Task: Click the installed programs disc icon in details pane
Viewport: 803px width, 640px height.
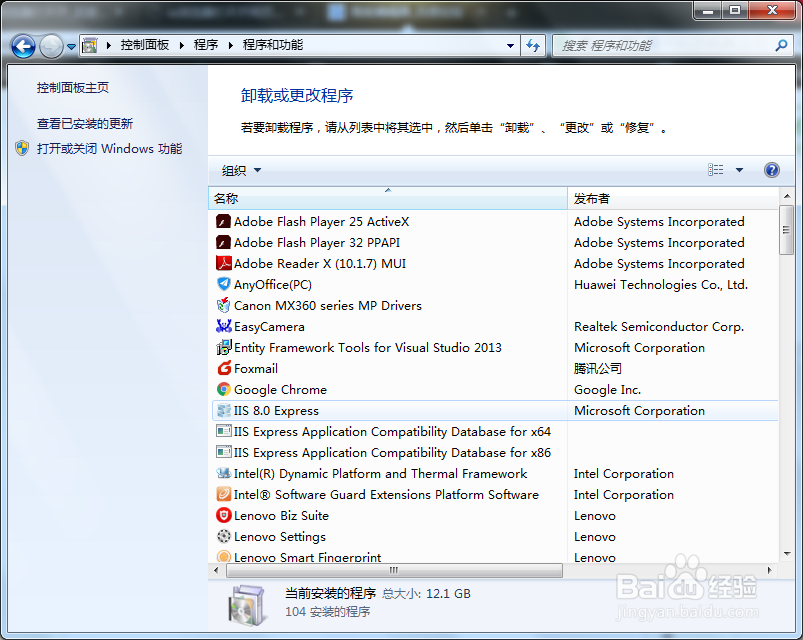Action: coord(247,605)
